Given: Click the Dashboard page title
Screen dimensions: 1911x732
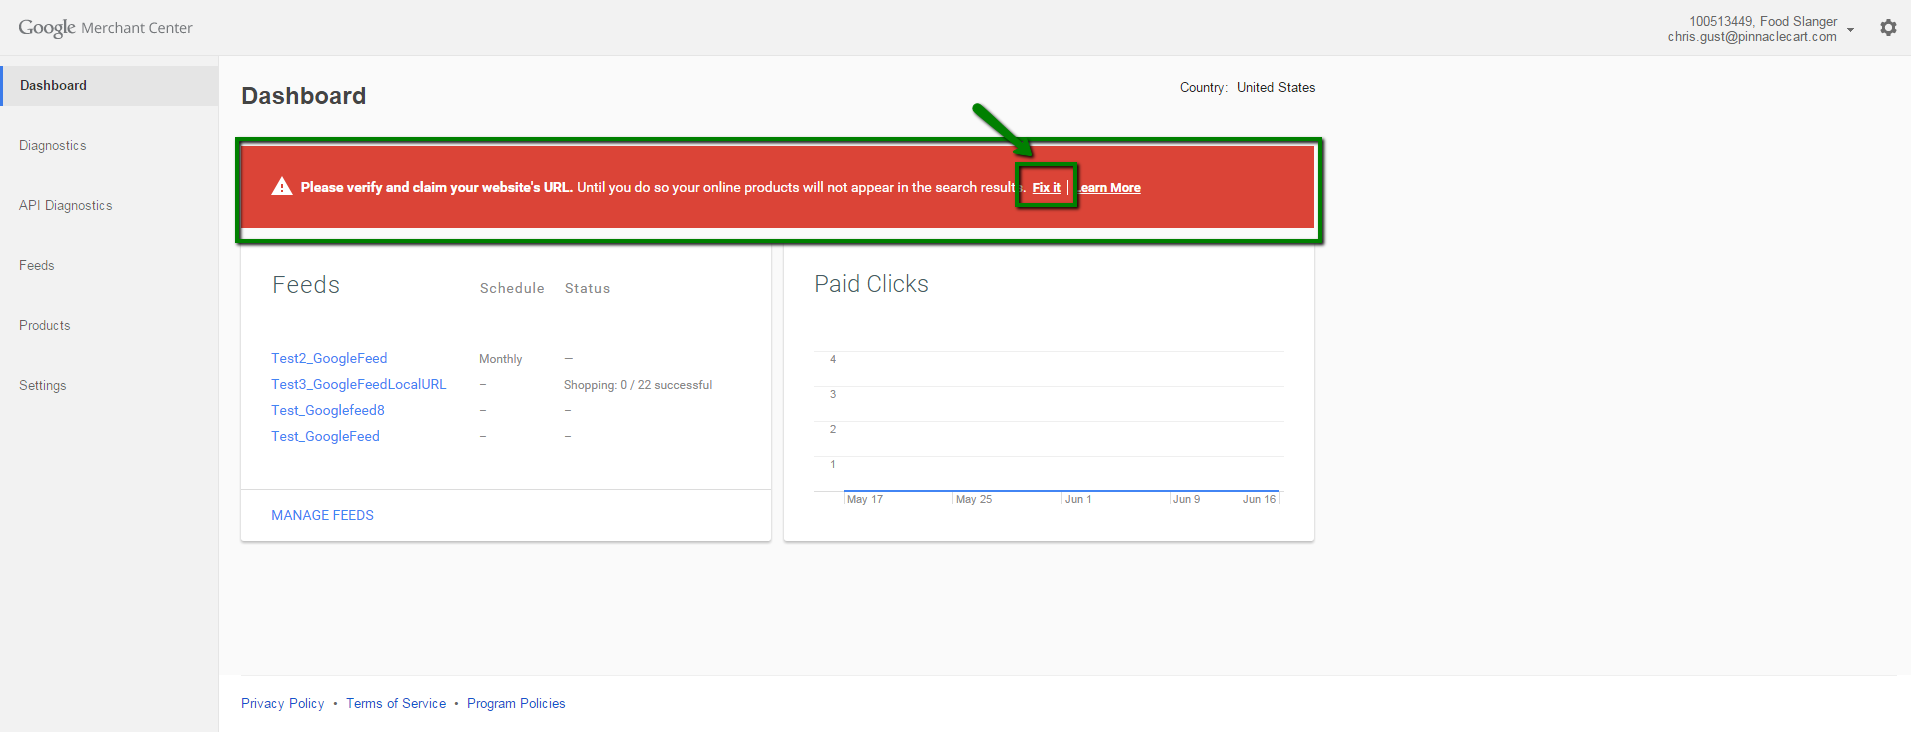Looking at the screenshot, I should click(x=304, y=96).
